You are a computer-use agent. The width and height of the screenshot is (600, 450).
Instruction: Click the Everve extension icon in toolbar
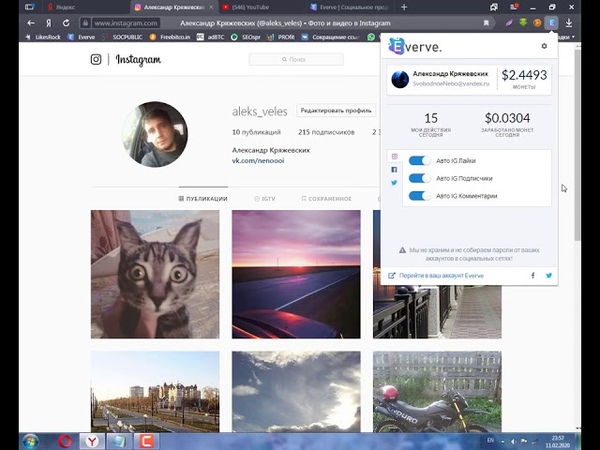coord(551,23)
